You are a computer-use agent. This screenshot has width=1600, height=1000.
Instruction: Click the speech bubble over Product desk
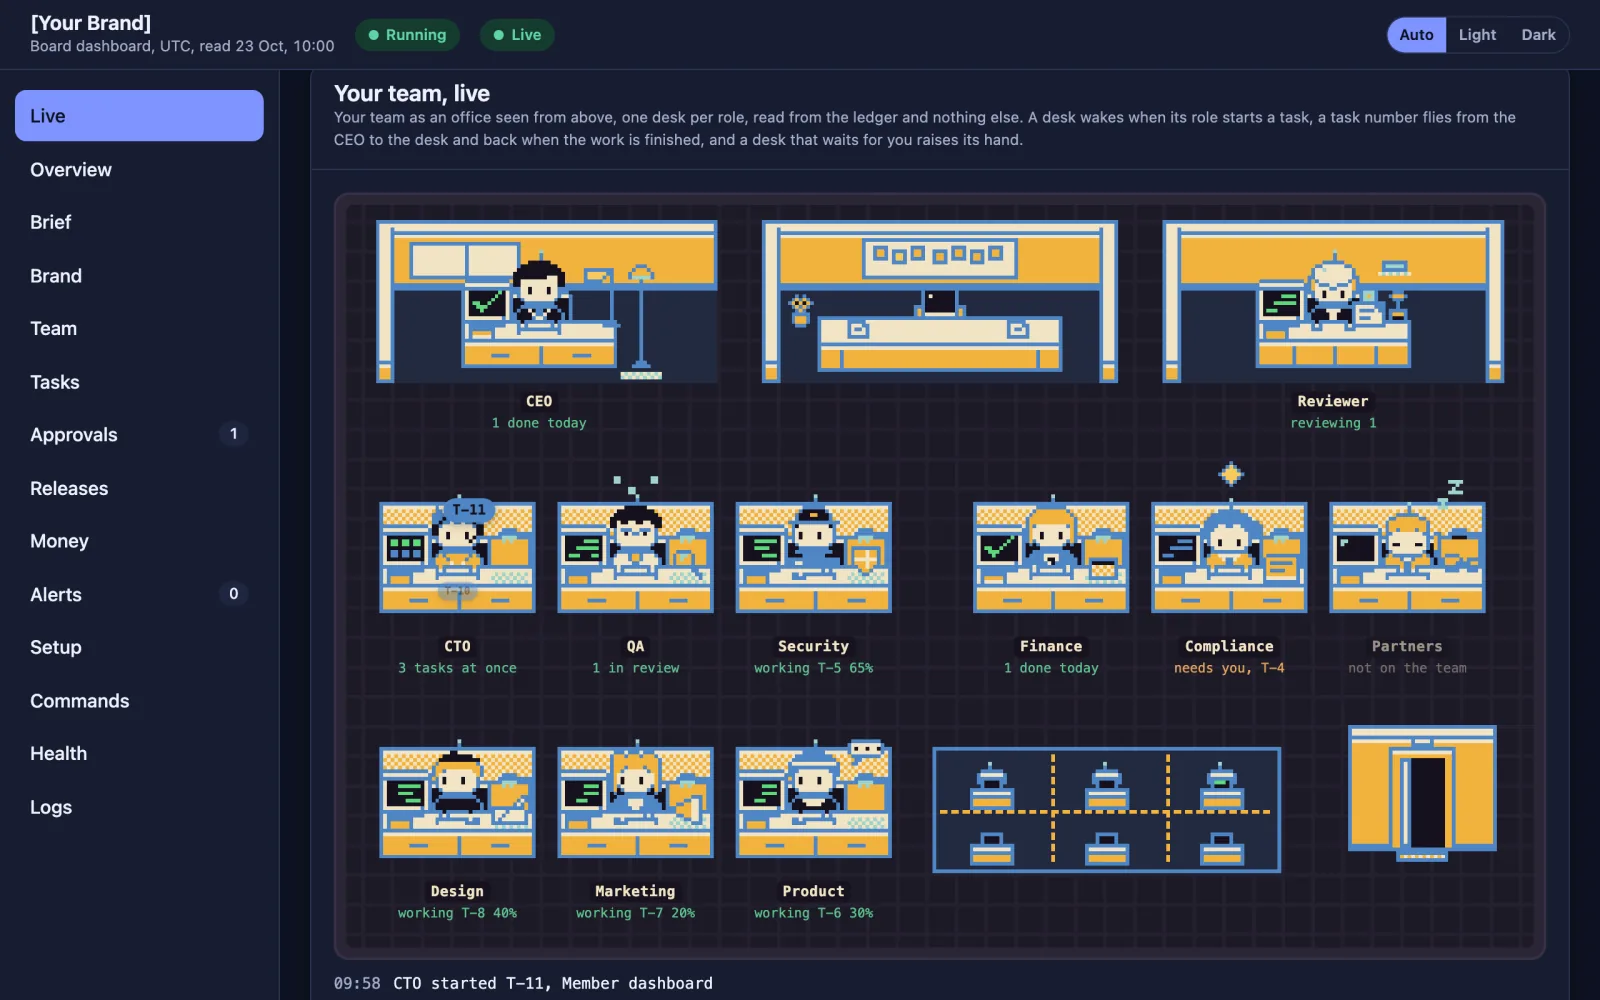(x=866, y=749)
